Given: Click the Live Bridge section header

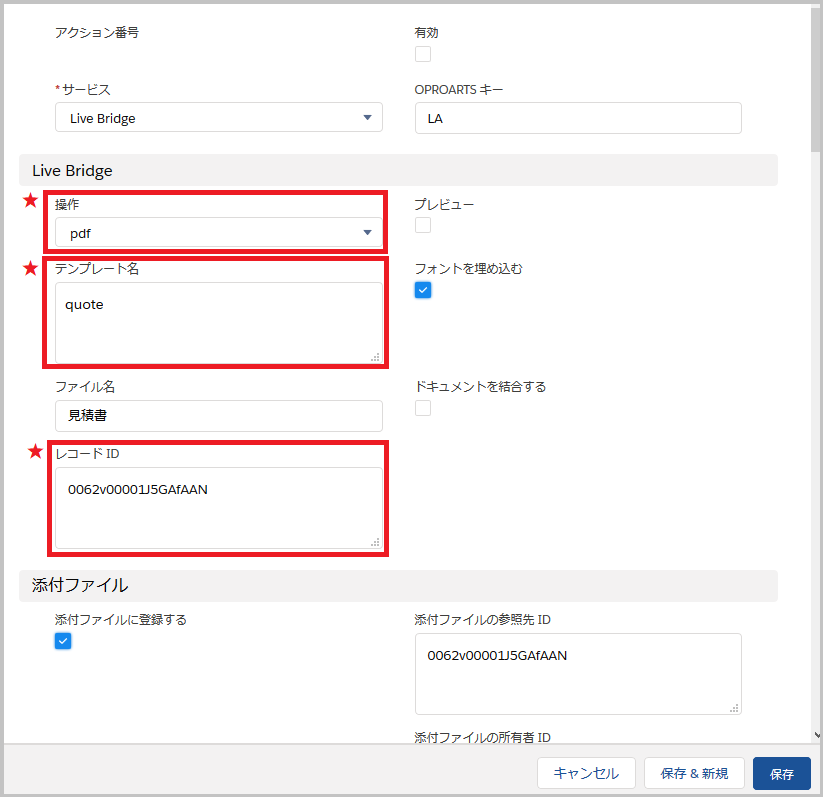Looking at the screenshot, I should coord(398,171).
